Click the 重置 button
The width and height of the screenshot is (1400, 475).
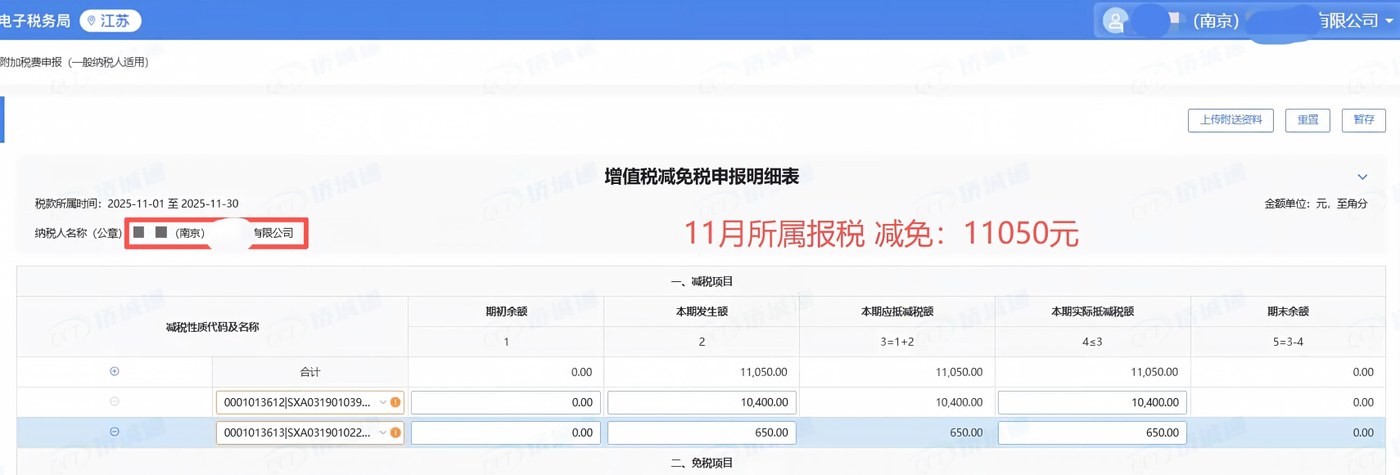(1307, 120)
